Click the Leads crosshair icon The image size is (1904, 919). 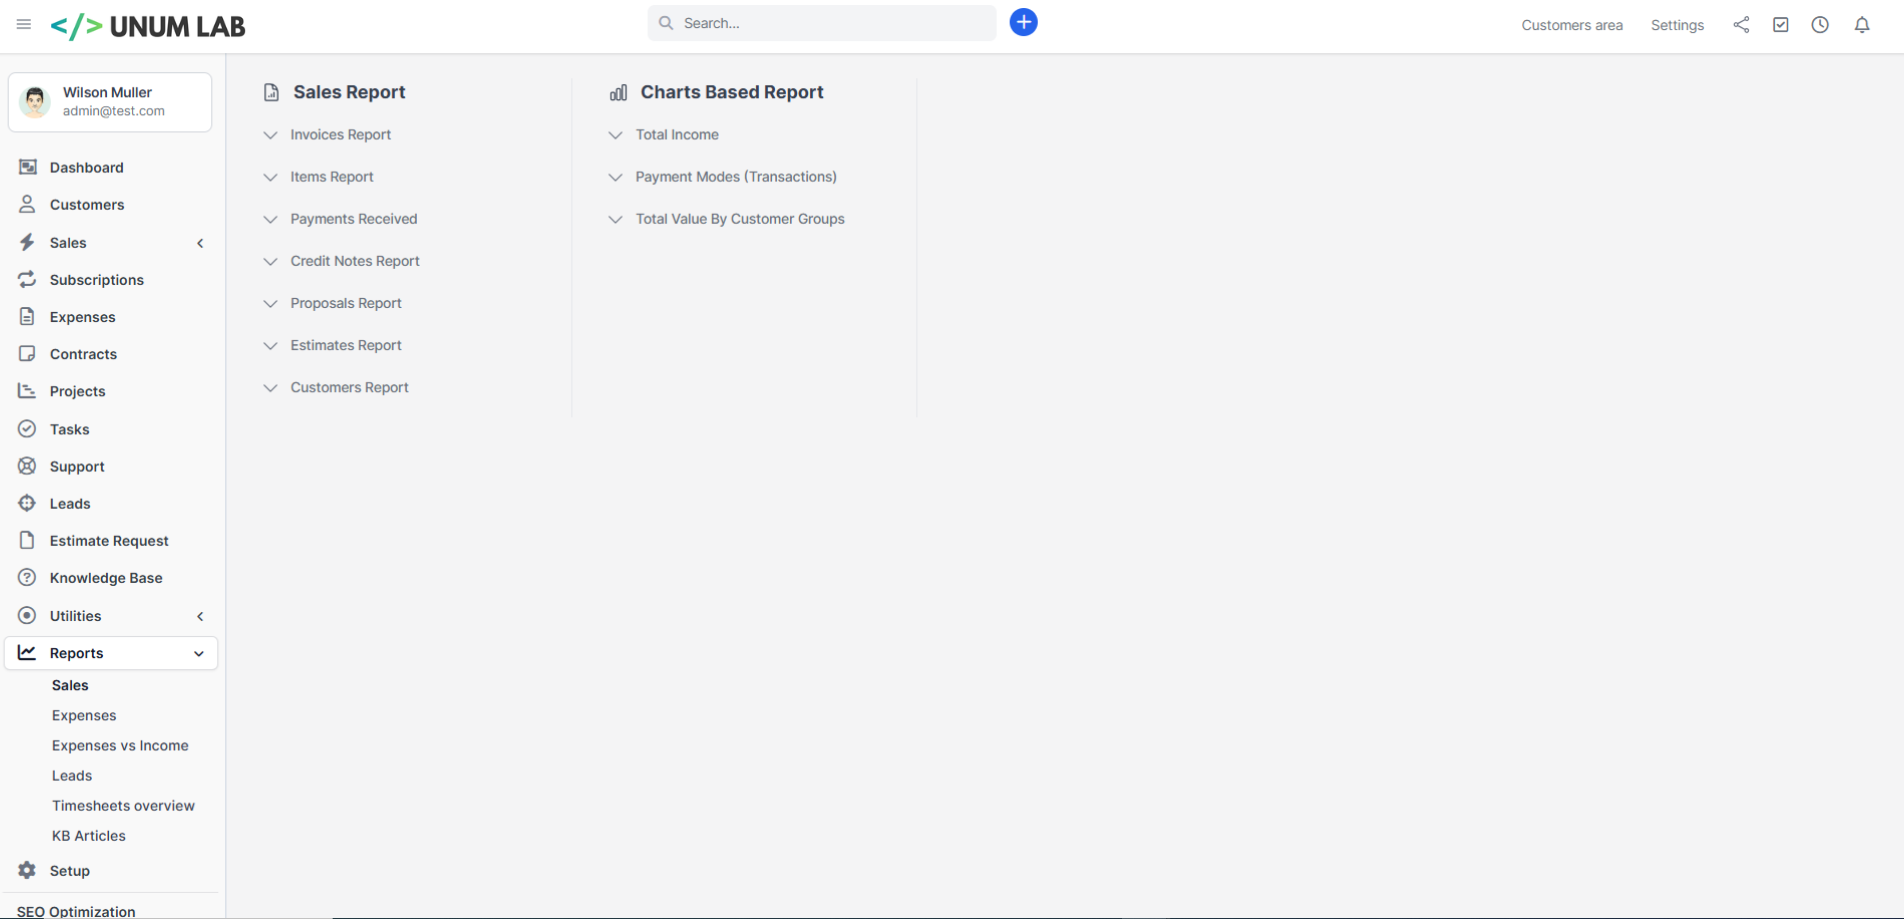click(x=27, y=503)
